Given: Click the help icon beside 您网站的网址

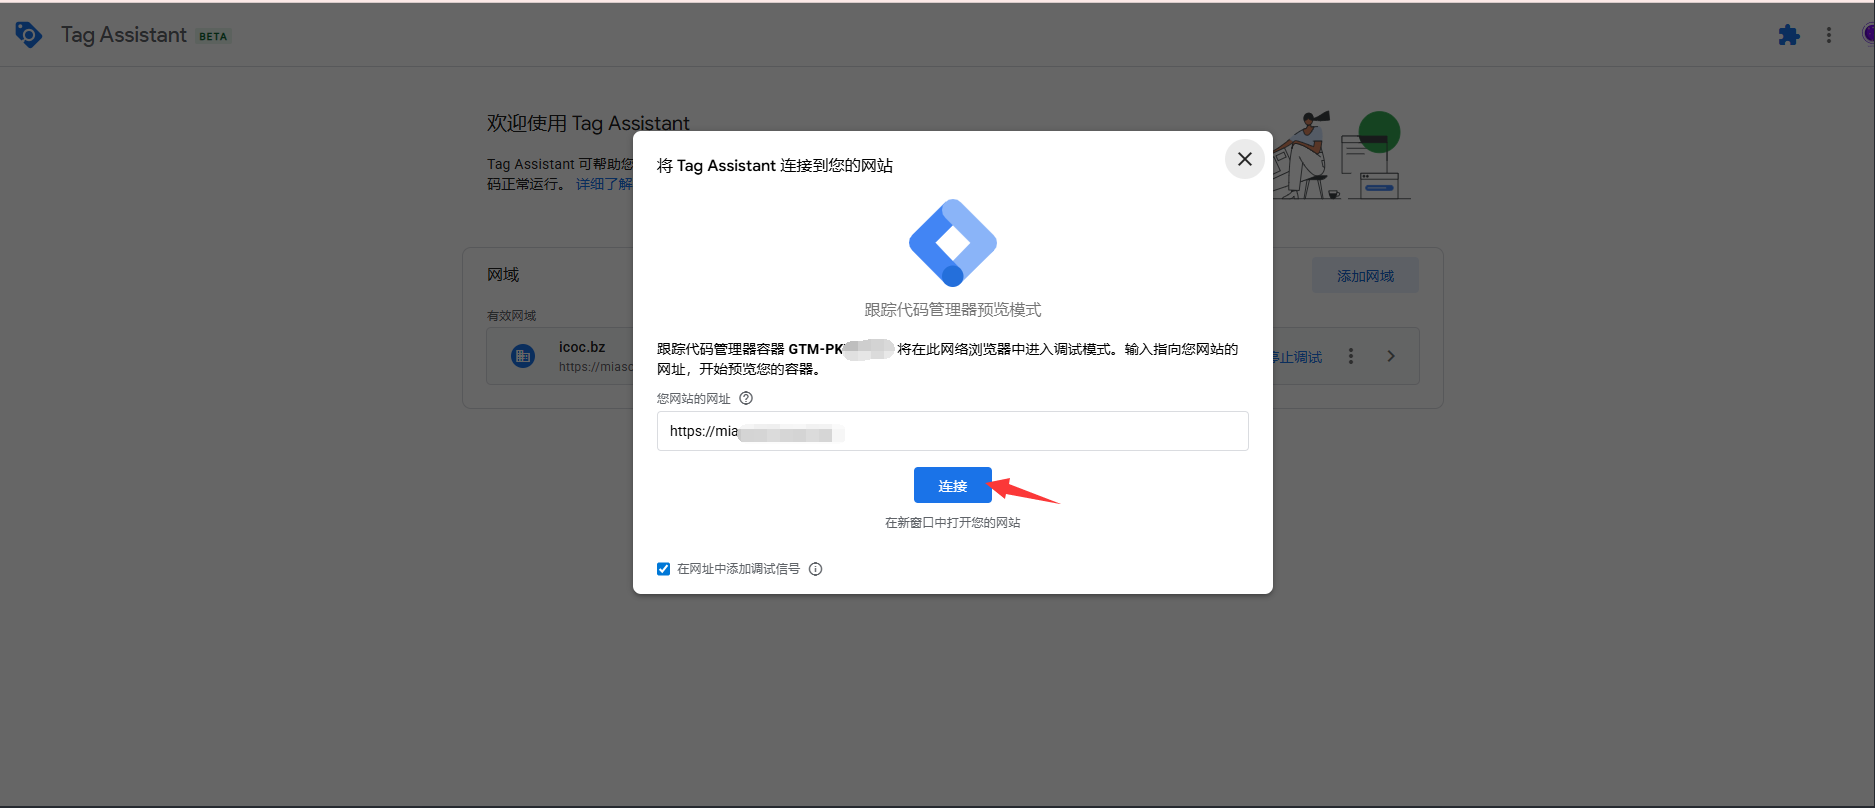Looking at the screenshot, I should point(746,398).
